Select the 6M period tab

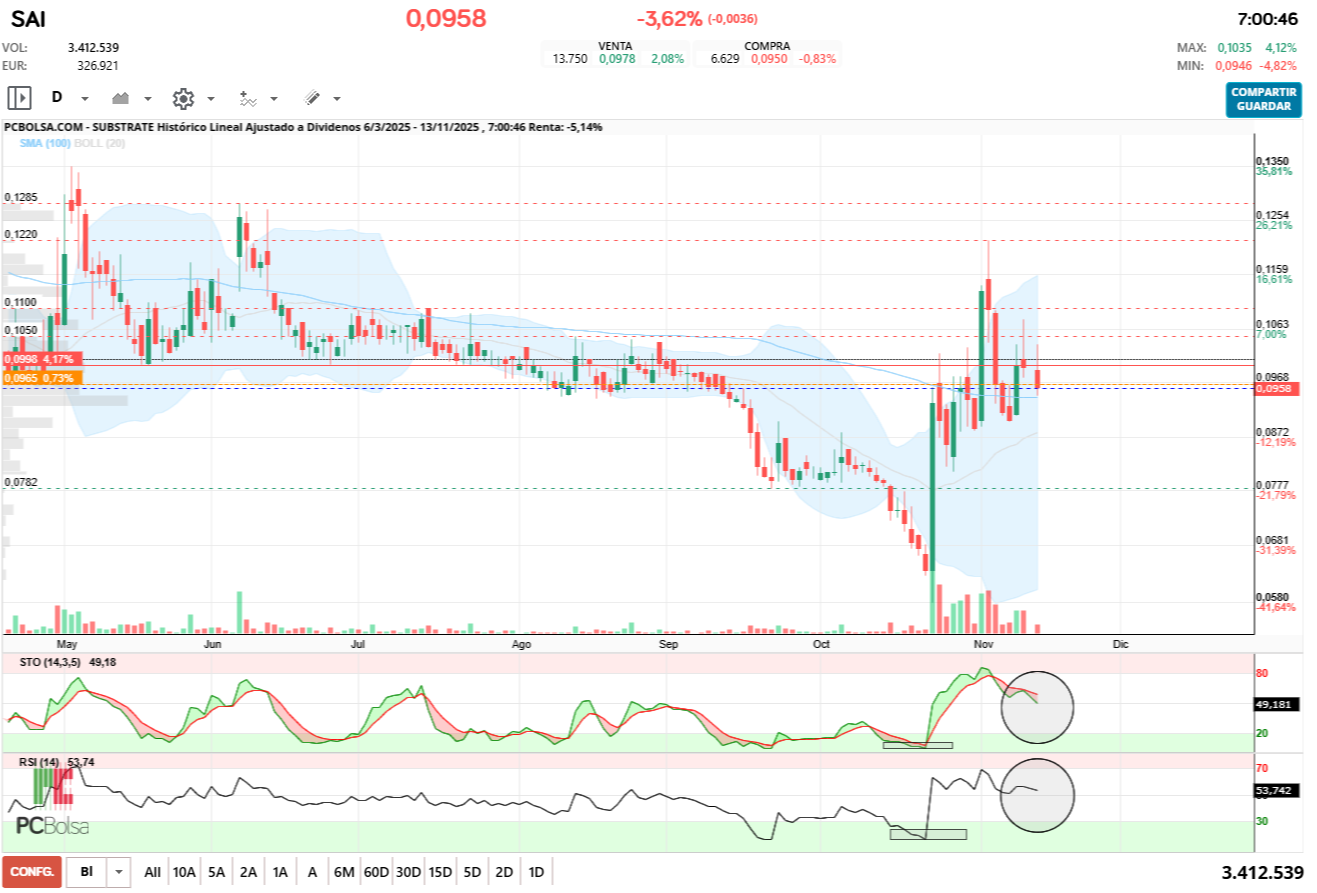[344, 871]
